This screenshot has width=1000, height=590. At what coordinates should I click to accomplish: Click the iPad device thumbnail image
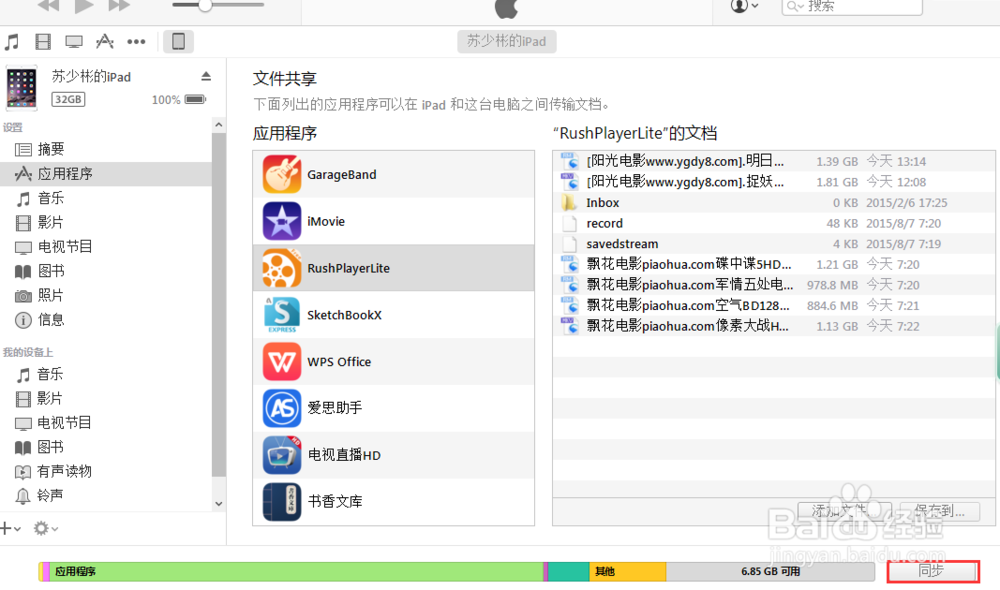(22, 87)
